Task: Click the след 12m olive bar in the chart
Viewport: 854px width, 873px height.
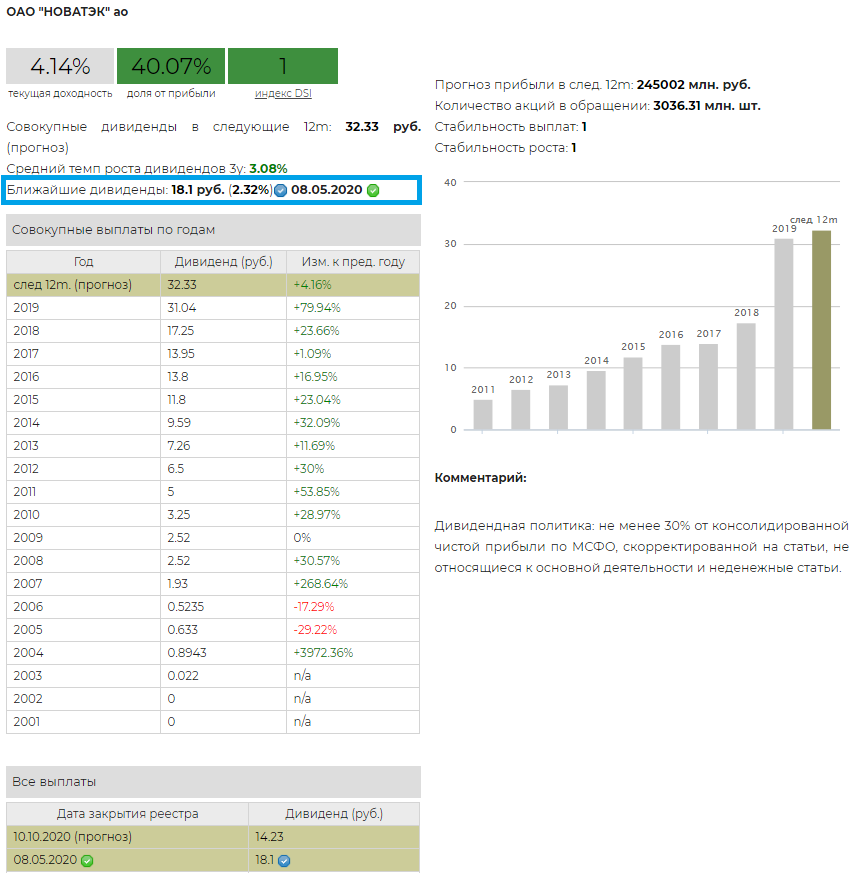Action: [x=821, y=330]
